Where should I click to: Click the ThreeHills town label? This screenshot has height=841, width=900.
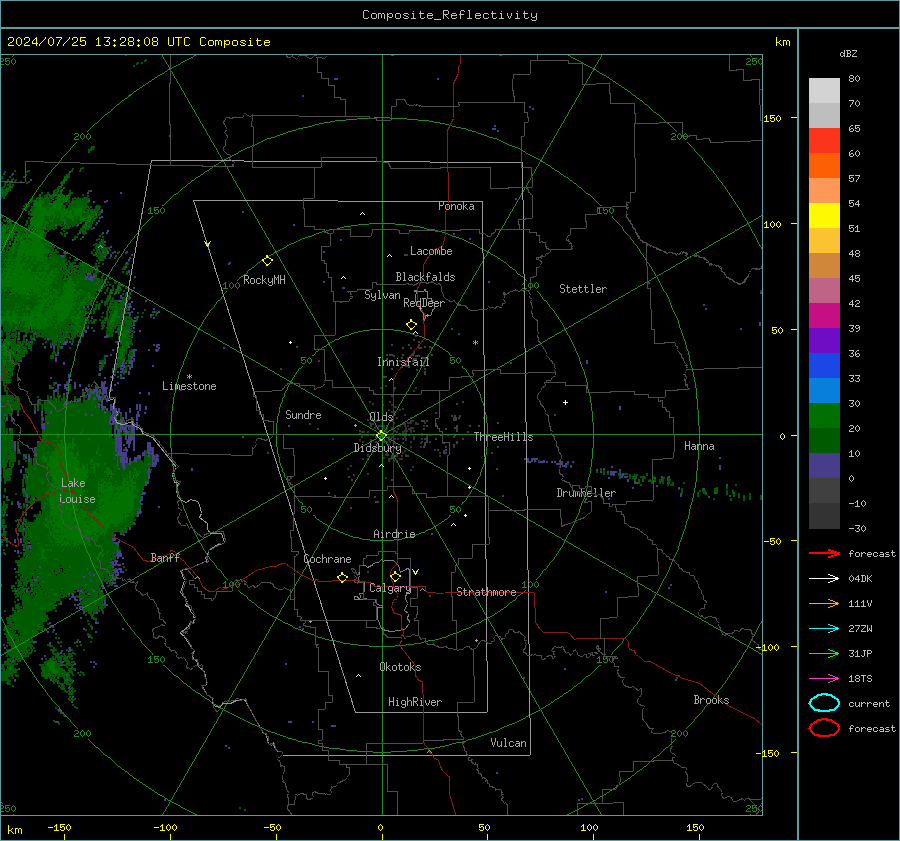point(503,437)
